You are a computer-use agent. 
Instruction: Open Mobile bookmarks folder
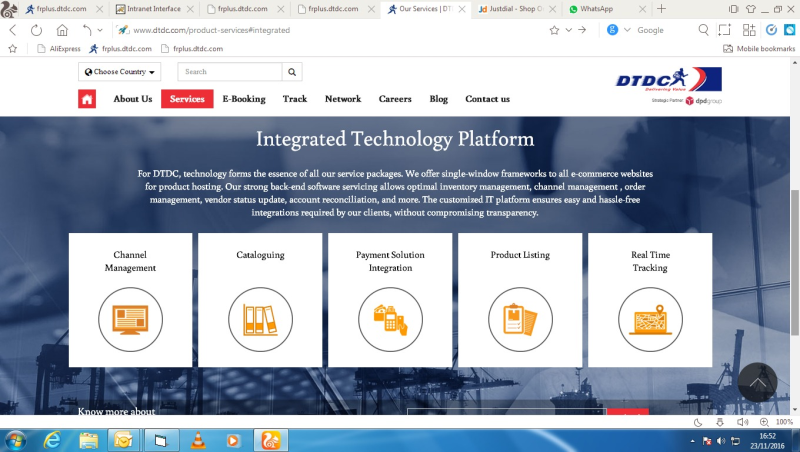759,49
